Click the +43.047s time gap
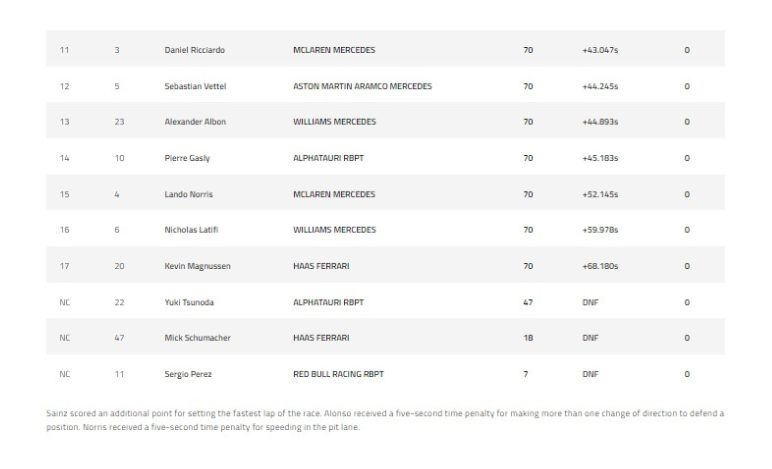The width and height of the screenshot is (772, 469). pyautogui.click(x=600, y=50)
